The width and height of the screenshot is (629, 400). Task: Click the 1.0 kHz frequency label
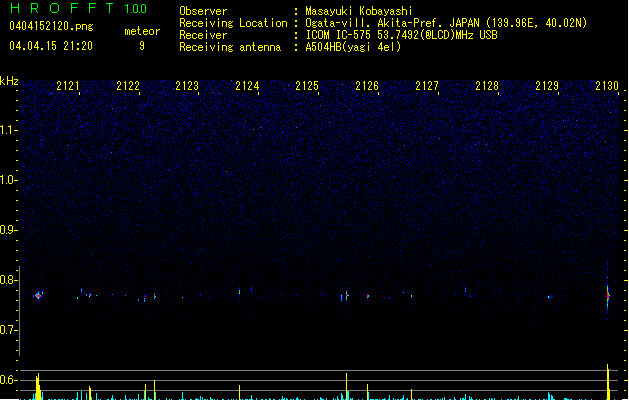(x=8, y=180)
